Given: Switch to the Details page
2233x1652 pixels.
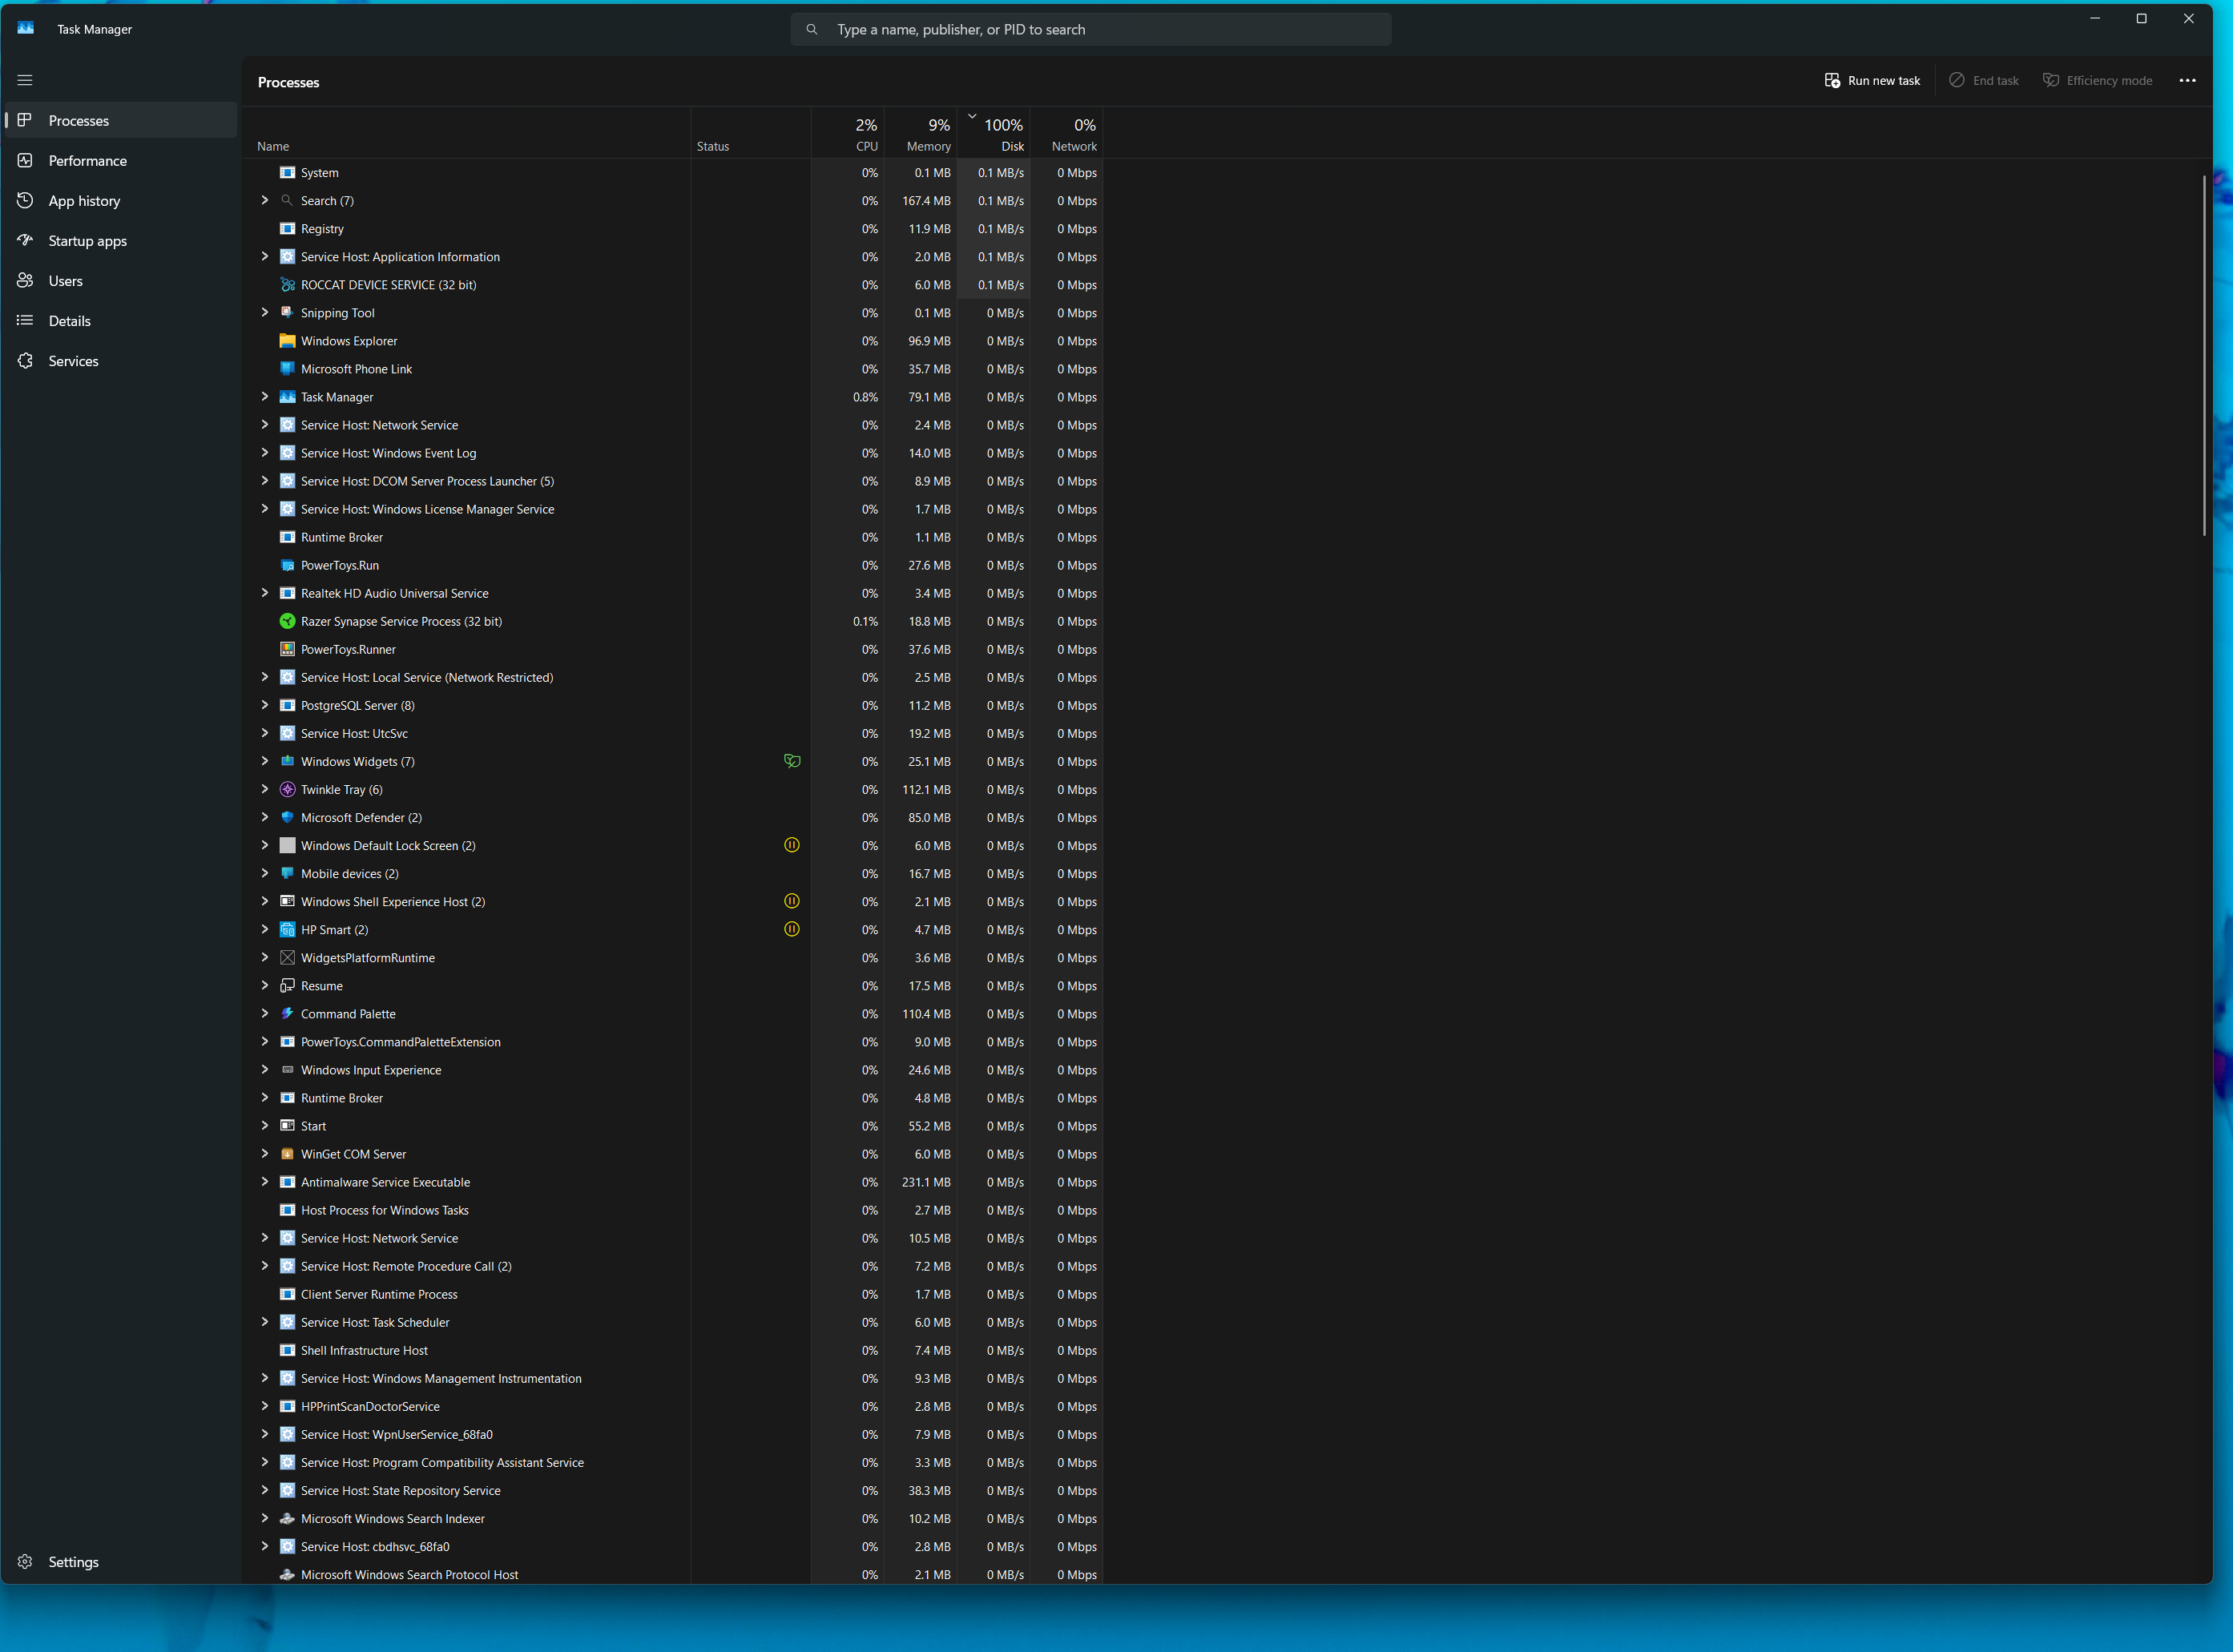Looking at the screenshot, I should (x=121, y=320).
